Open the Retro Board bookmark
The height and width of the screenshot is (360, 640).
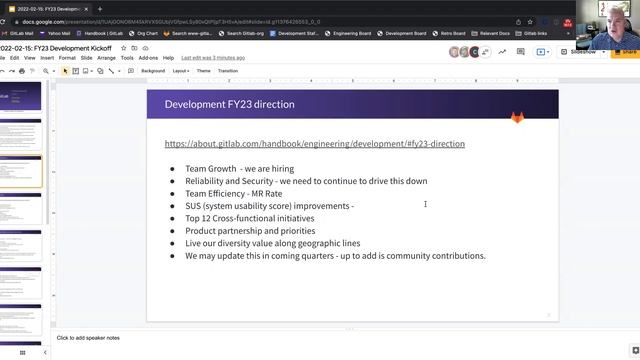[x=449, y=33]
